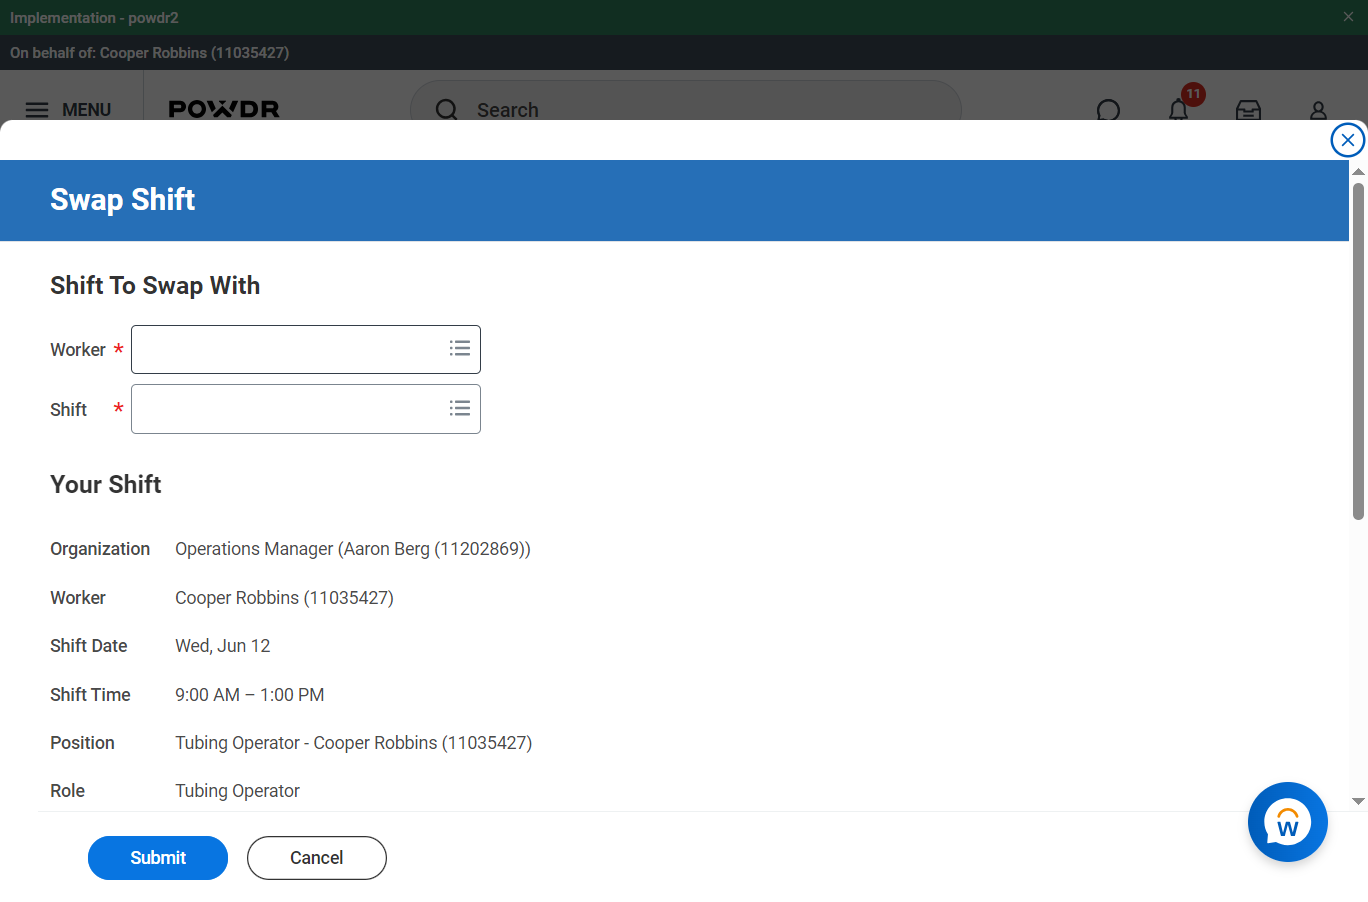
Task: Click the scroll down arrow
Action: [1358, 801]
